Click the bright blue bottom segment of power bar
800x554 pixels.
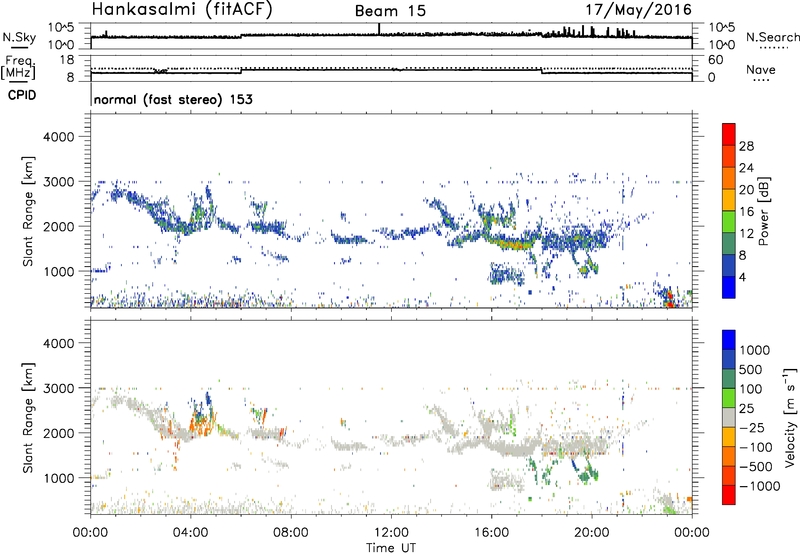click(729, 287)
